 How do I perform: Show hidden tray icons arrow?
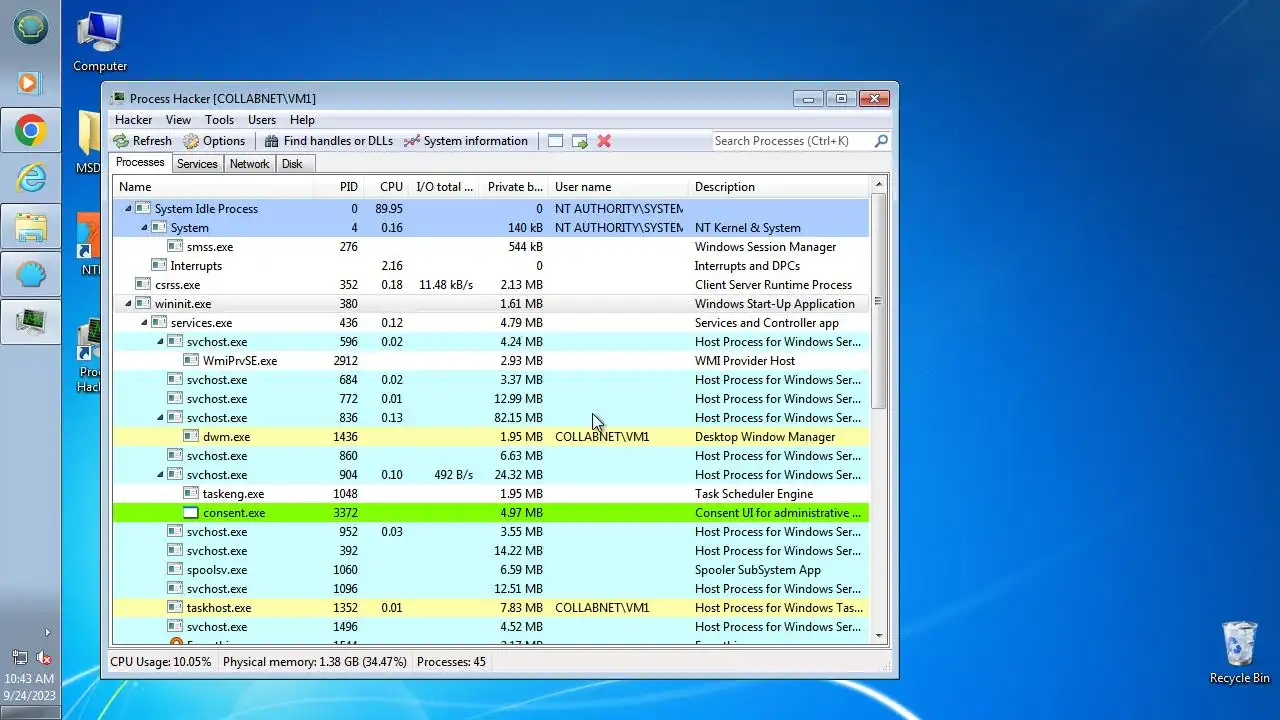pyautogui.click(x=46, y=632)
